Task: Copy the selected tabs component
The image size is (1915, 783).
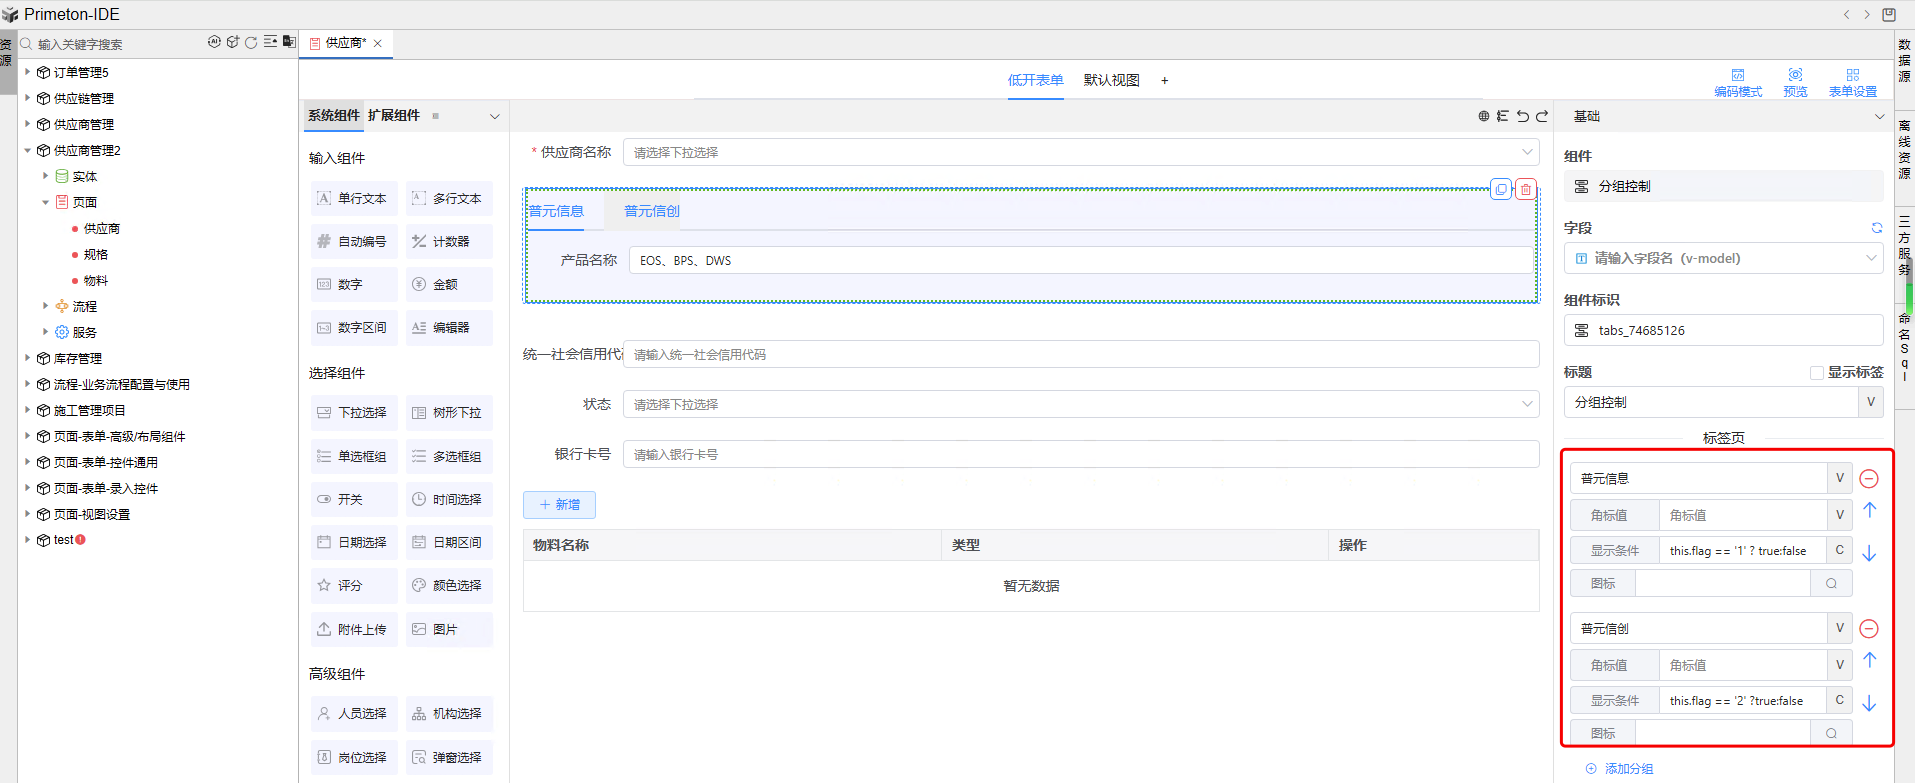Action: (x=1501, y=189)
